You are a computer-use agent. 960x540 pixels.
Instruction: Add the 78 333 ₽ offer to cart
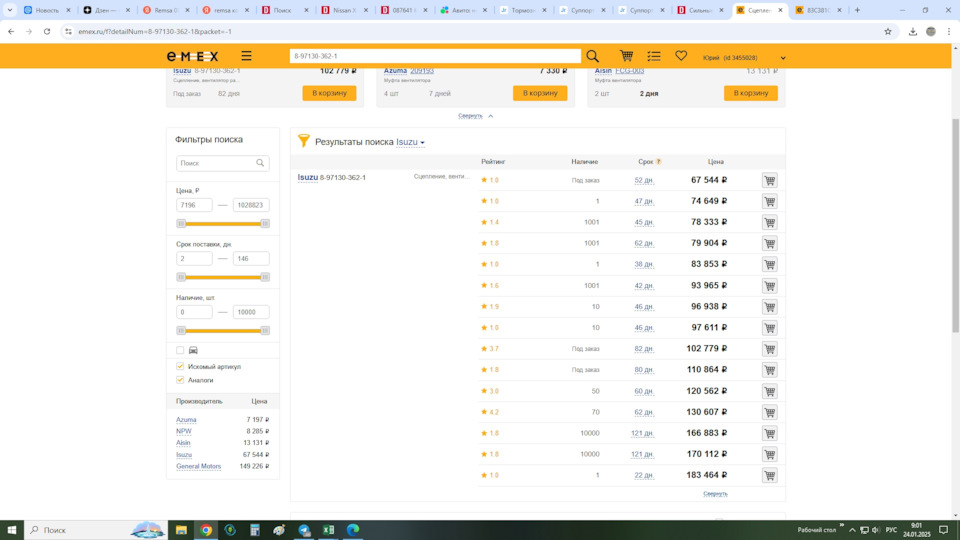click(770, 222)
